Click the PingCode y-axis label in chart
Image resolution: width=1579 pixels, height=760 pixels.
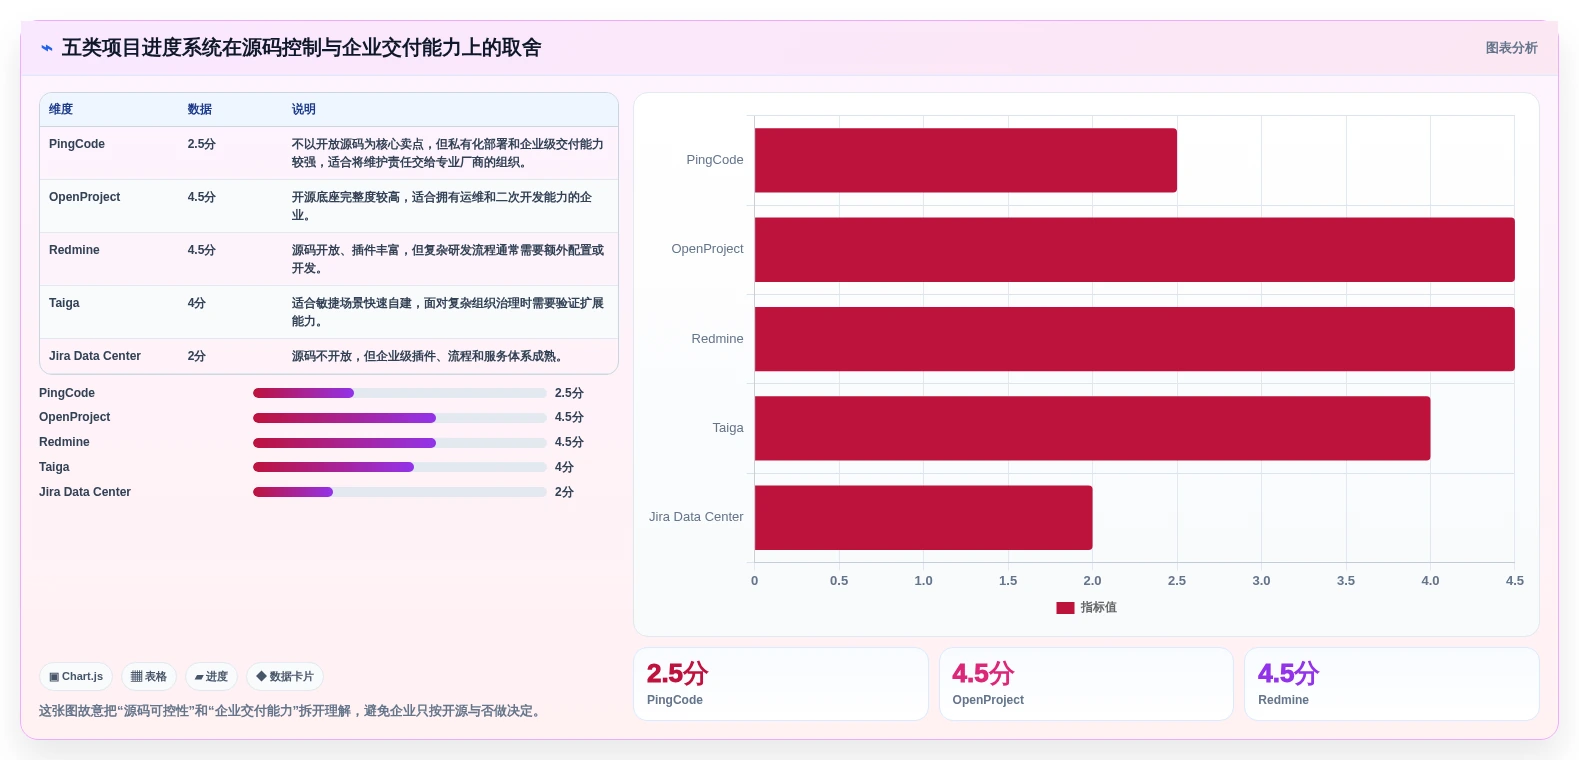(715, 160)
